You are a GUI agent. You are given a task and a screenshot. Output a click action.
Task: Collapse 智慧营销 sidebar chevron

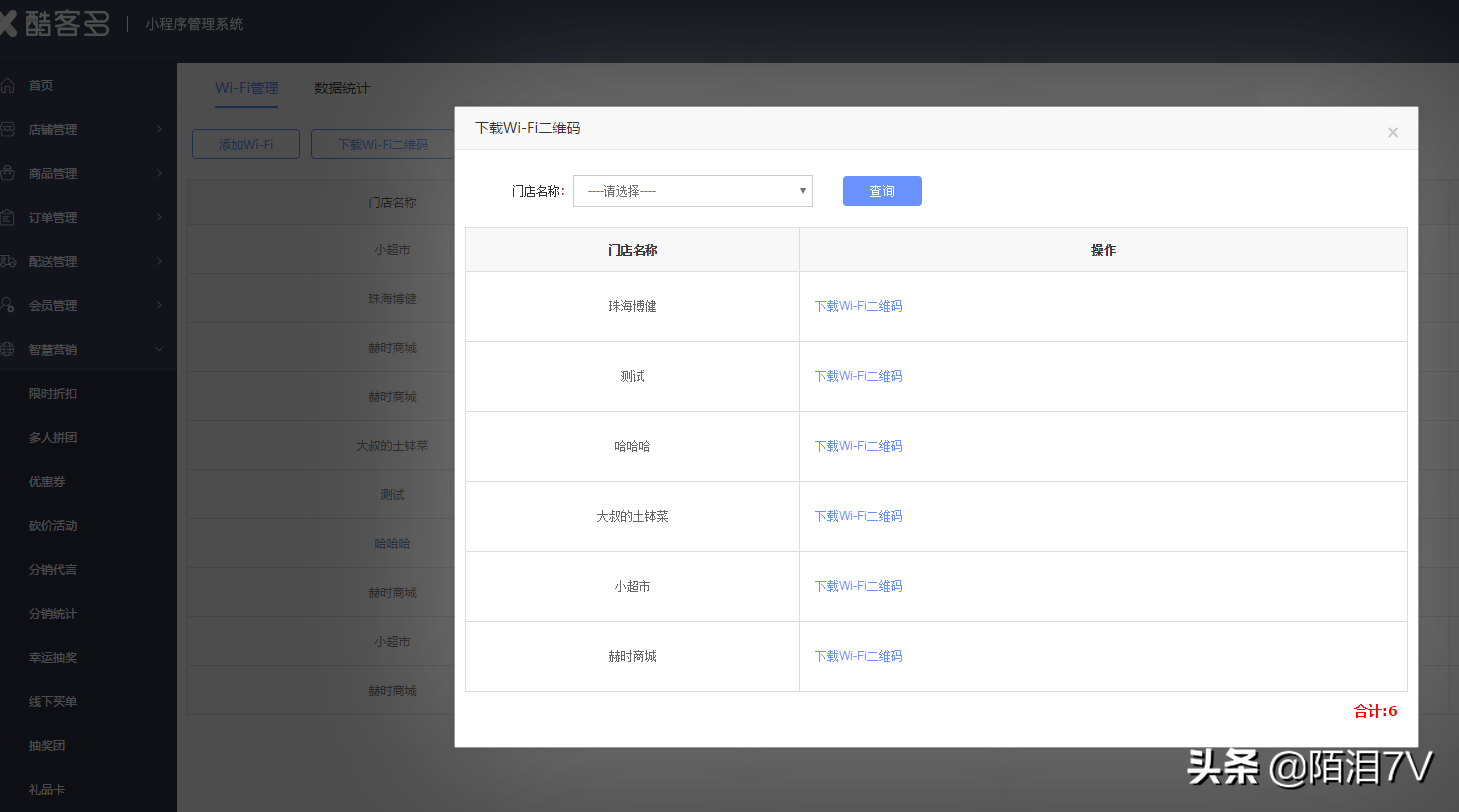[159, 349]
